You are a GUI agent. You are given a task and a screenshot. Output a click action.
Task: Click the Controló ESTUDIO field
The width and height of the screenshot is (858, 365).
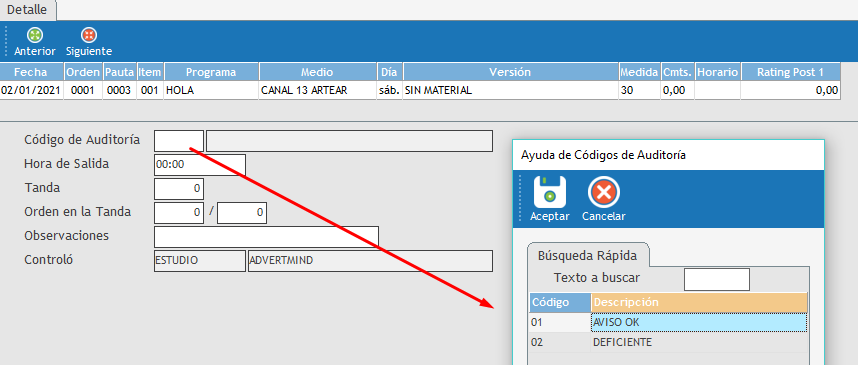point(200,261)
